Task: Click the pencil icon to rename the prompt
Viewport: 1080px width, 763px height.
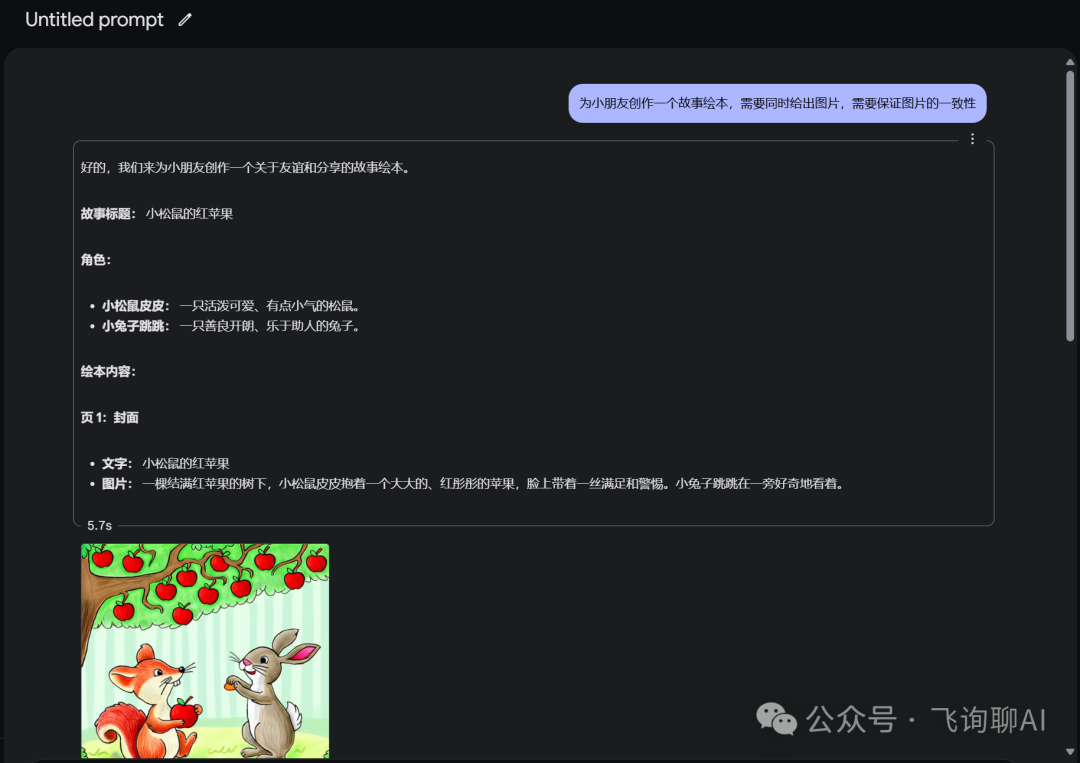Action: [x=185, y=20]
